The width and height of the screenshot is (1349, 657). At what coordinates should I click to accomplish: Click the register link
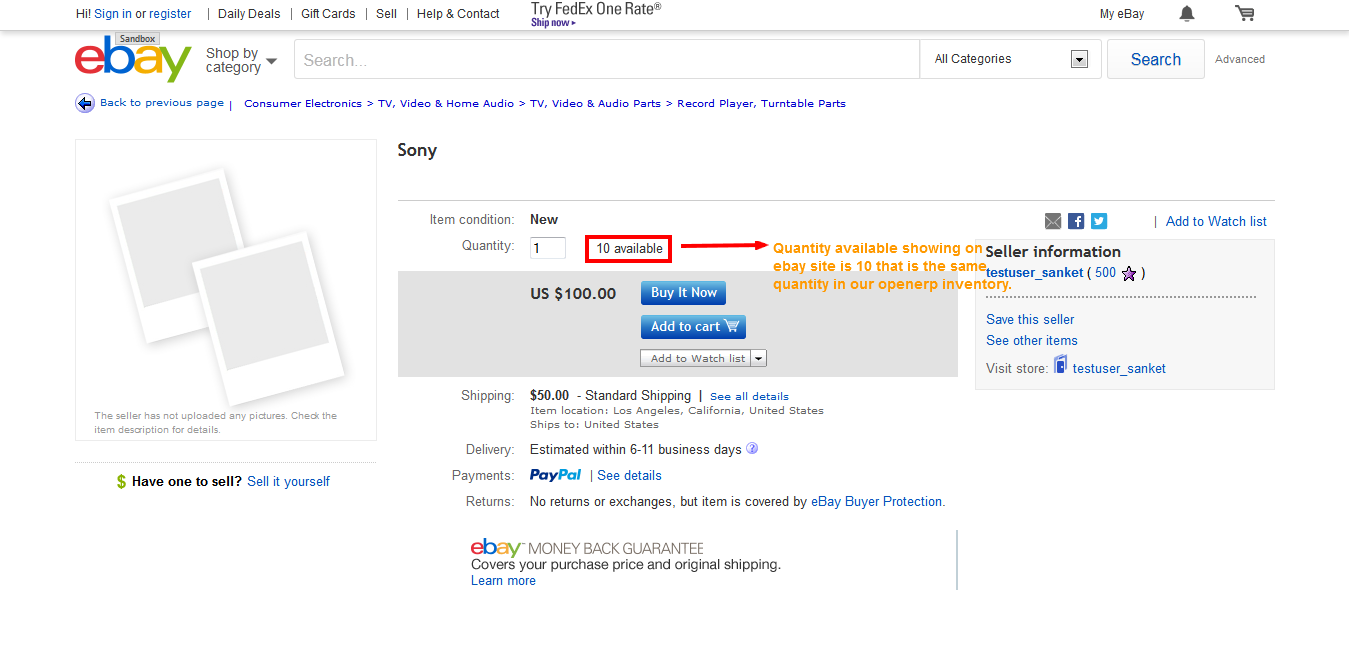(x=170, y=14)
